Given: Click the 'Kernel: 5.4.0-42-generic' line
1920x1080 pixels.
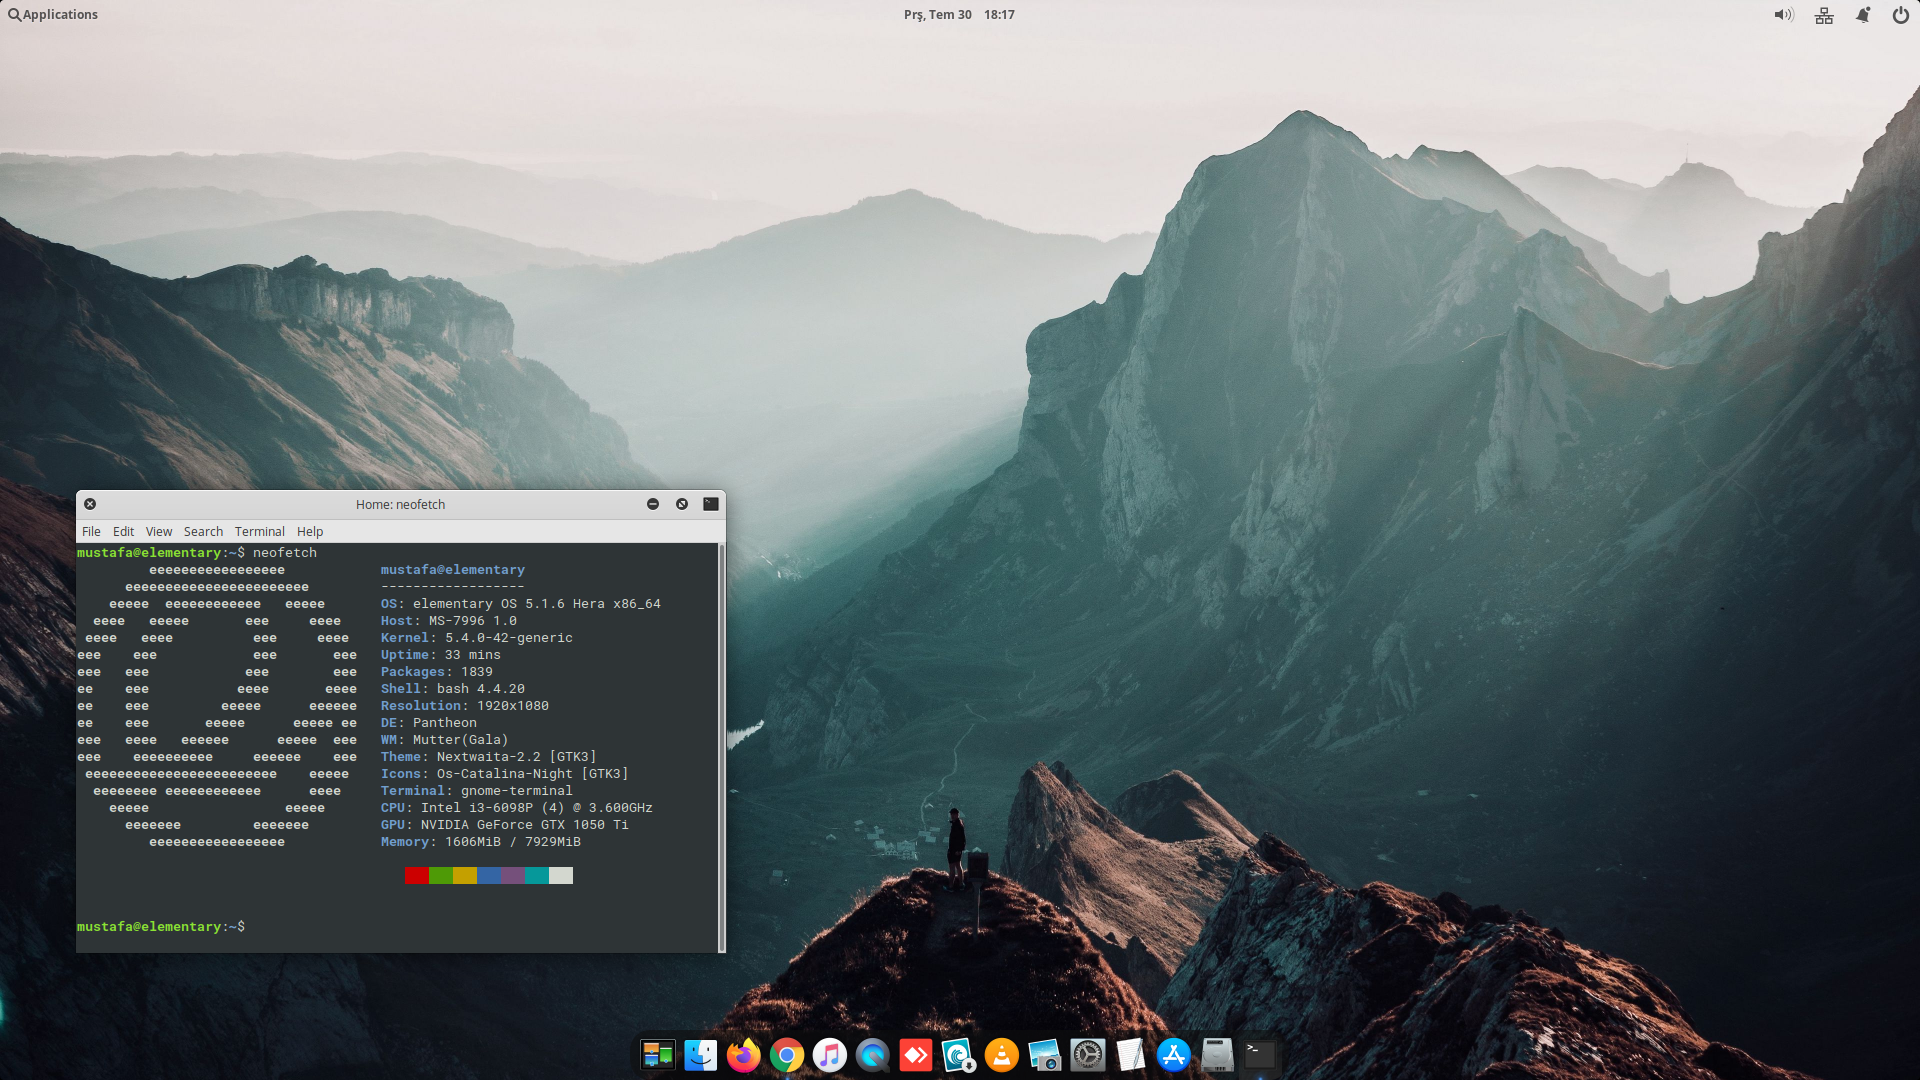Looking at the screenshot, I should pos(476,638).
